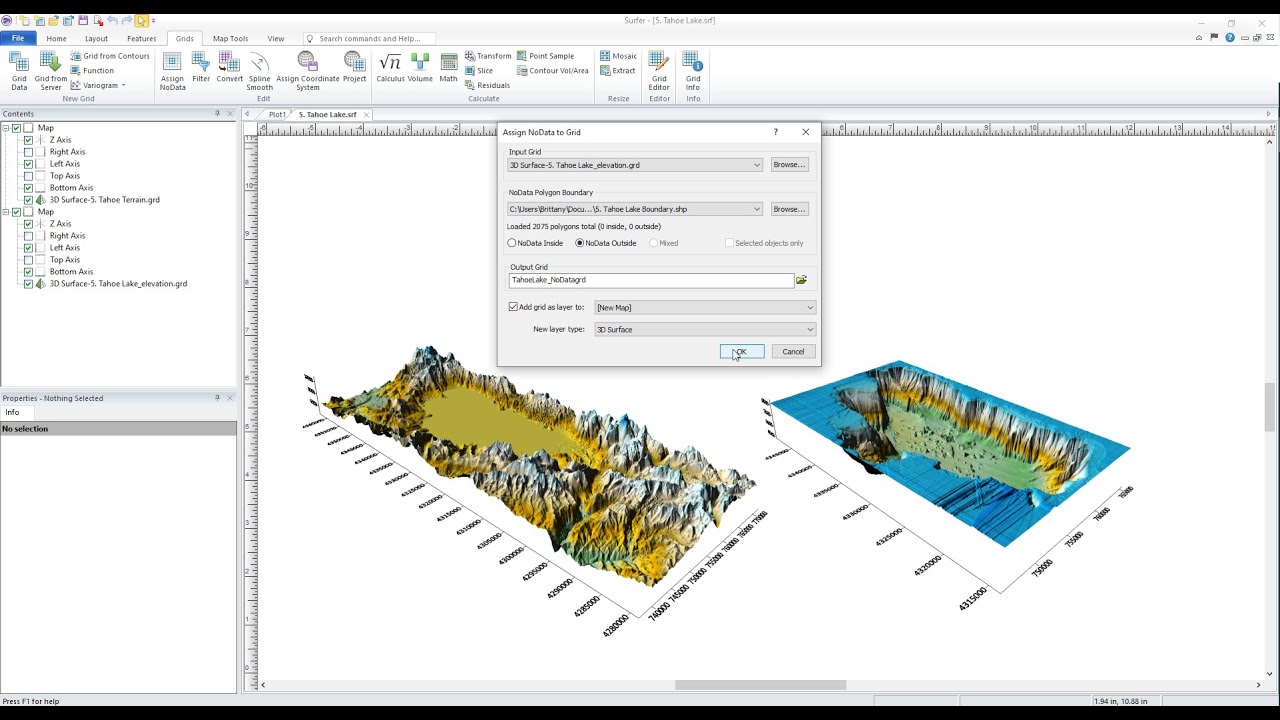The height and width of the screenshot is (720, 1280).
Task: Expand the Variogram dropdown arrow
Action: [x=123, y=85]
